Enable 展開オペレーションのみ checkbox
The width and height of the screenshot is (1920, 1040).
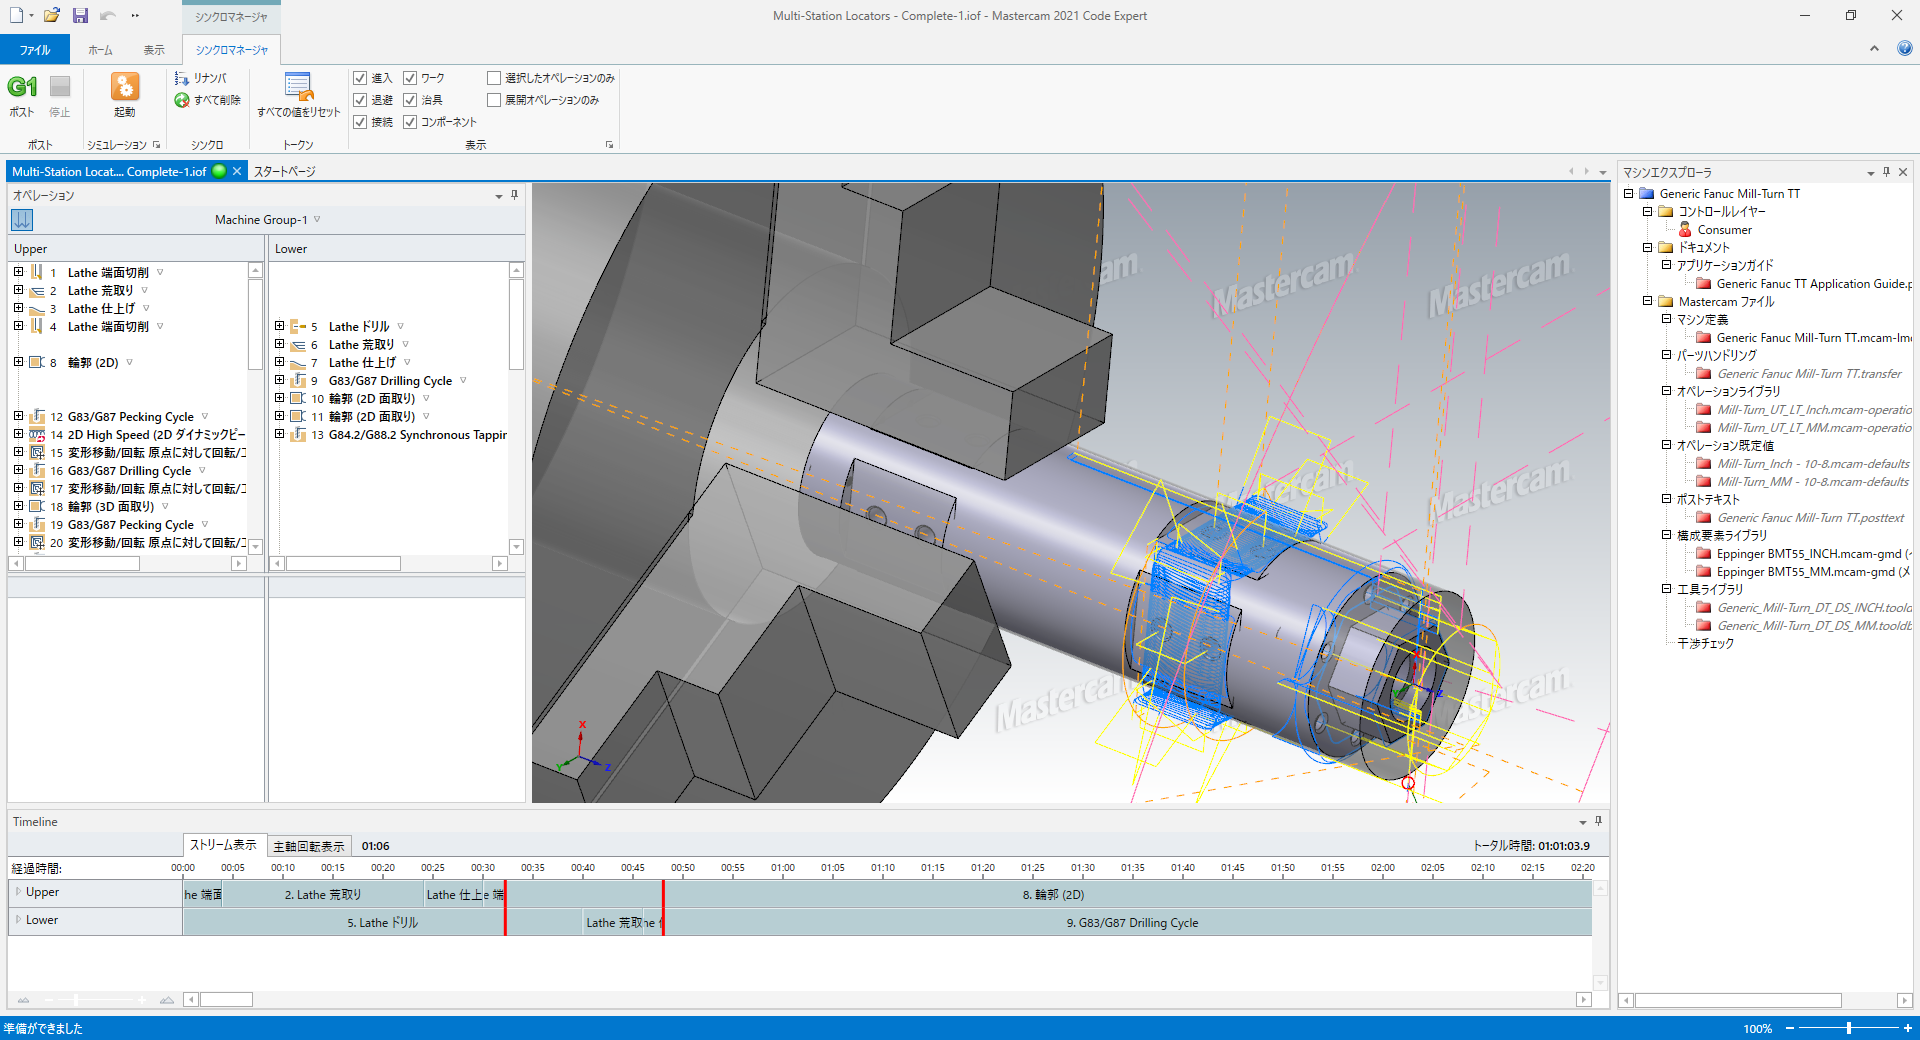point(494,100)
